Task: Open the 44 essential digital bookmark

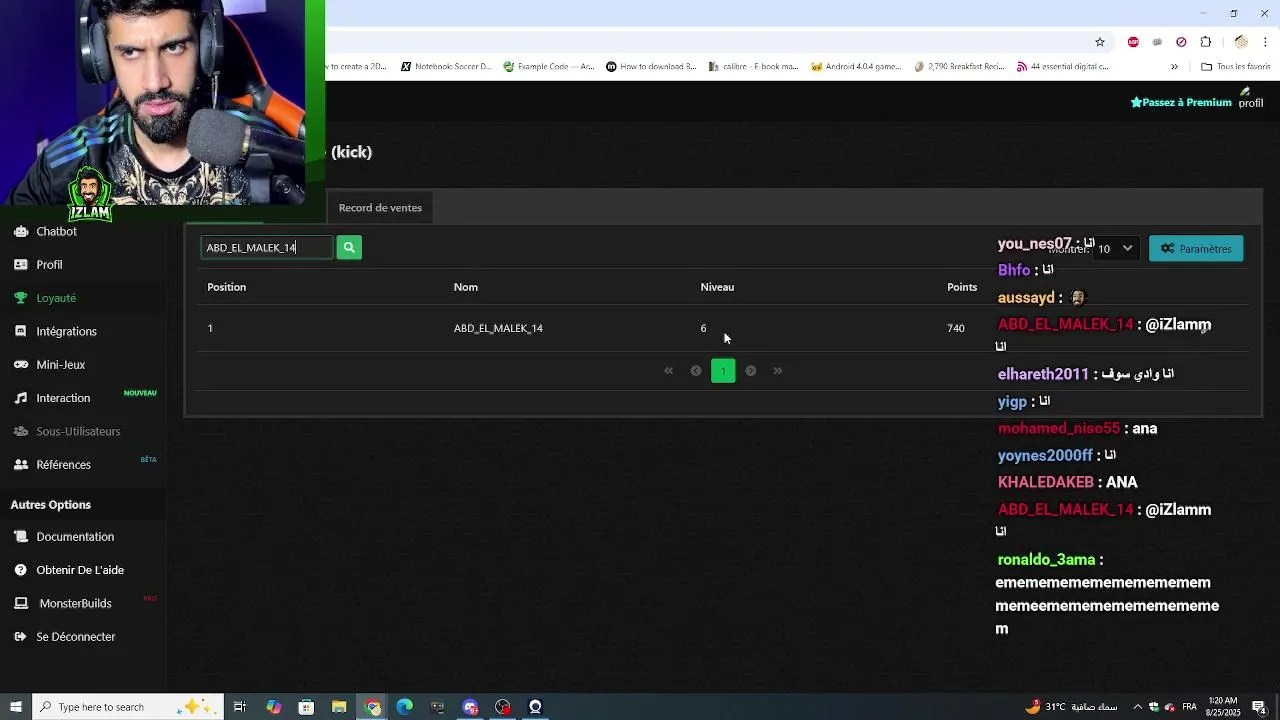Action: (x=1062, y=67)
